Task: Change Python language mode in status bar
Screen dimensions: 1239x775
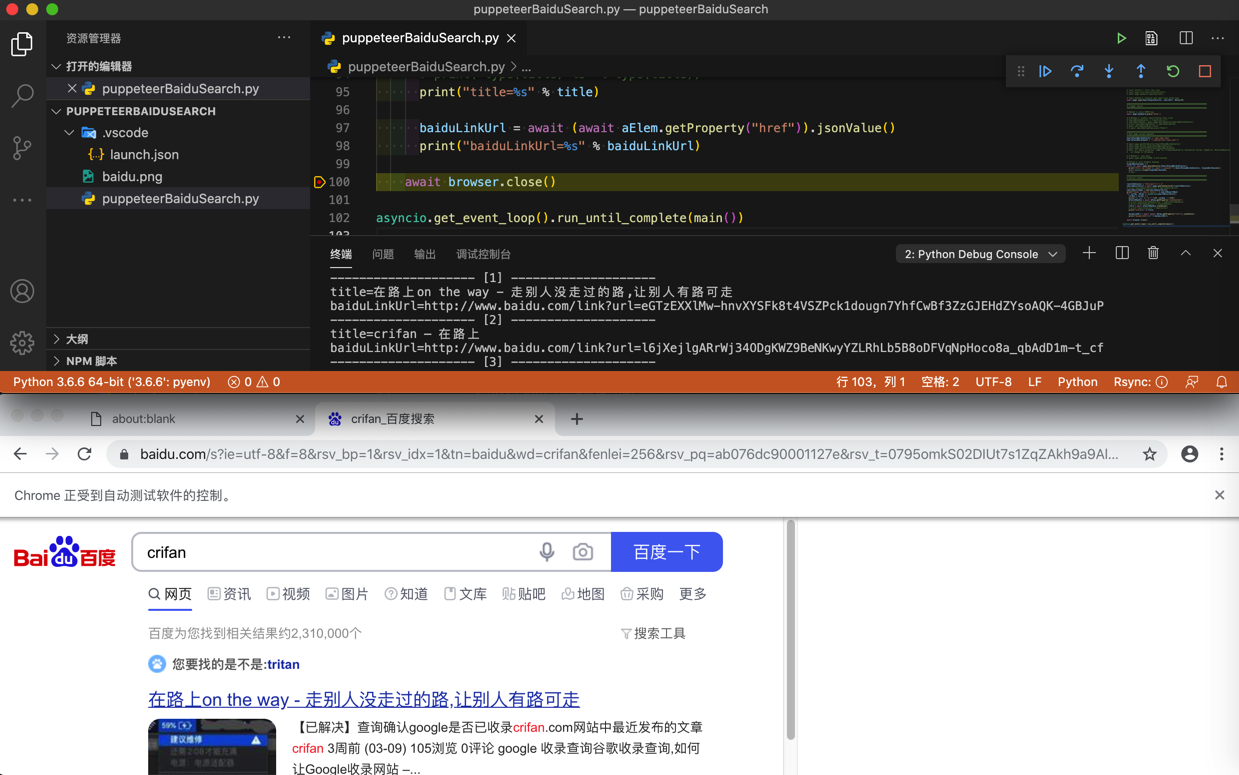Action: [1077, 382]
